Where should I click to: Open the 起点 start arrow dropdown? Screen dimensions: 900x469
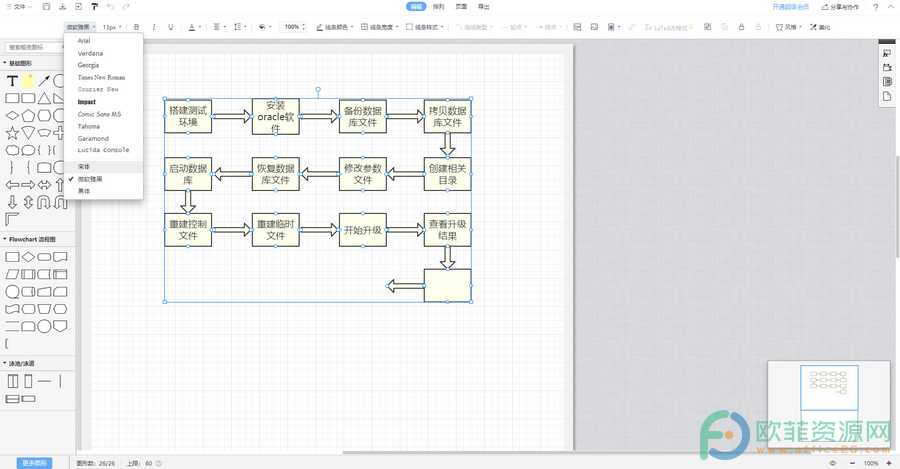click(514, 27)
